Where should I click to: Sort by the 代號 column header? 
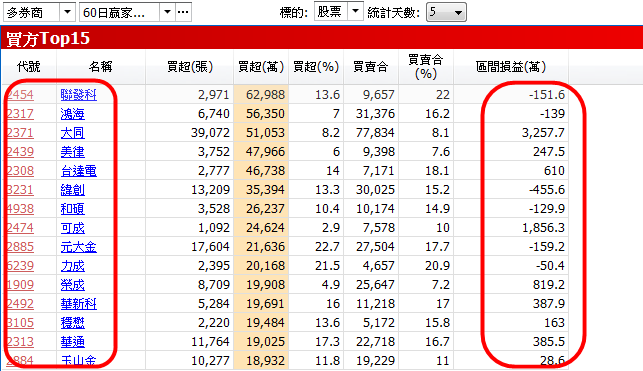[29, 66]
